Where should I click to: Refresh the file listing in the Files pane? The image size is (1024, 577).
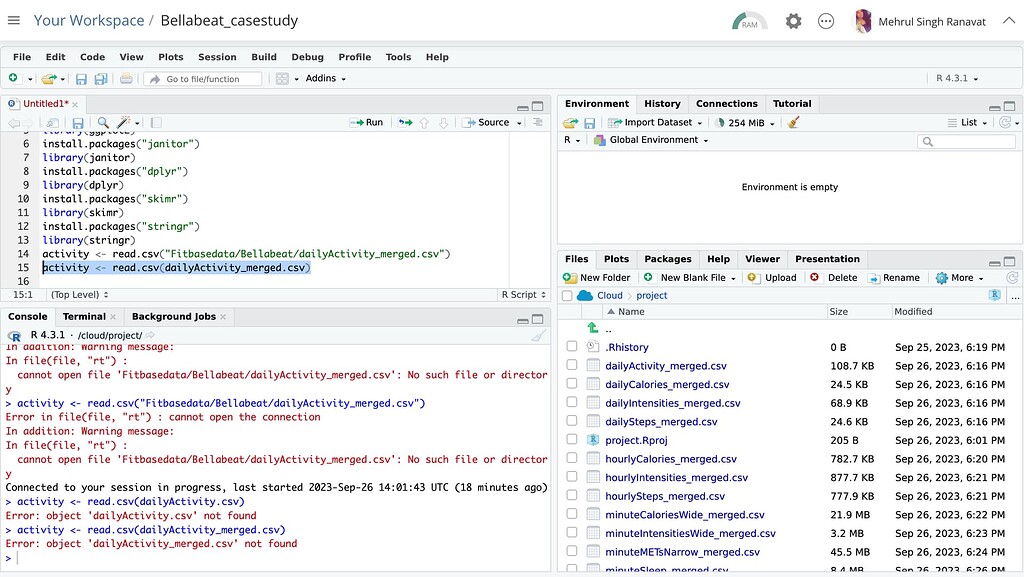coord(1012,277)
